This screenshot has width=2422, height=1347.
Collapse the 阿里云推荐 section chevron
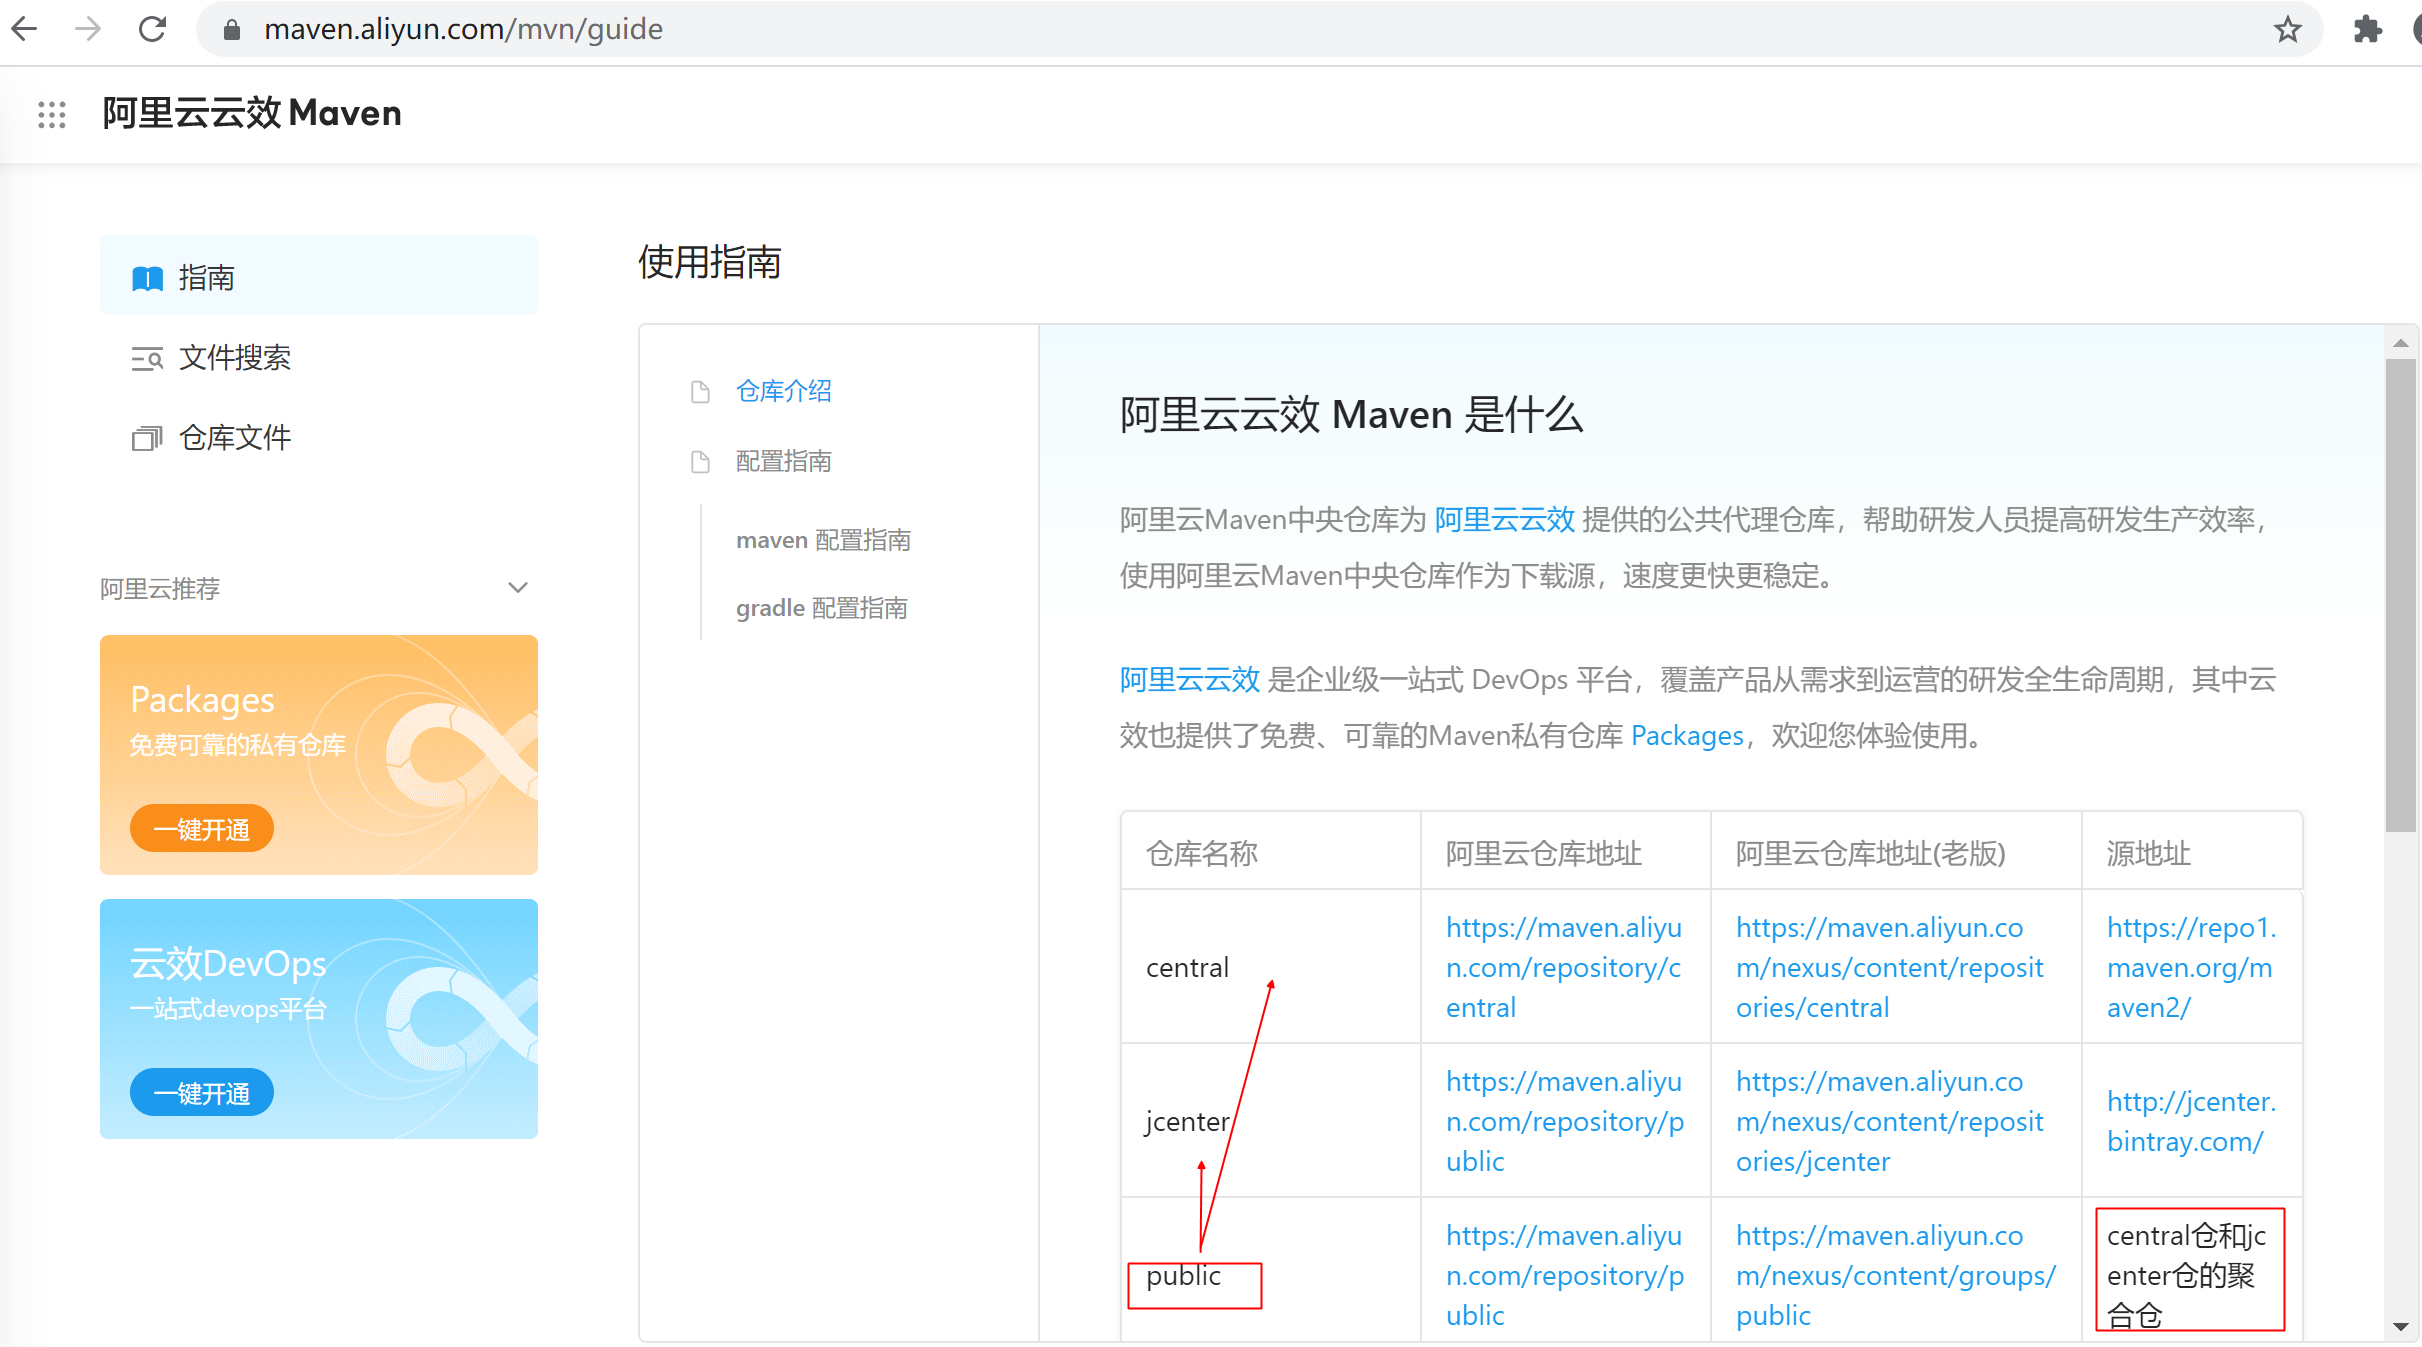pyautogui.click(x=518, y=588)
